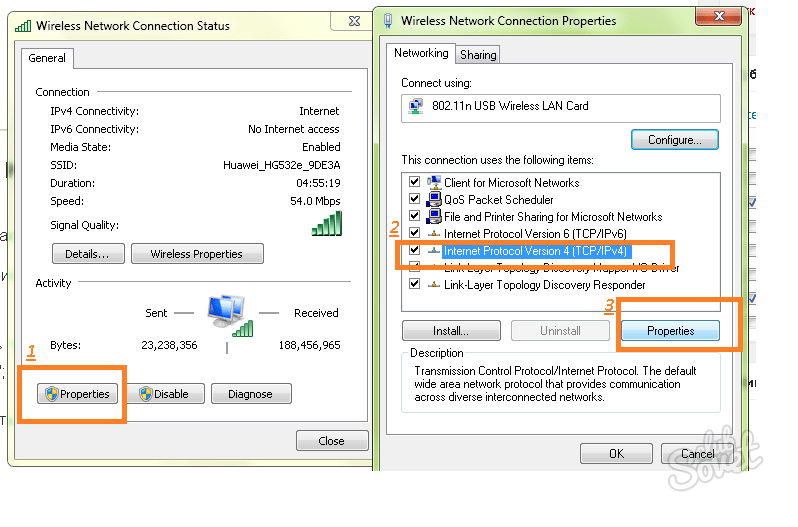Switch to the Networking tab
Screen dimensions: 798x527
click(421, 53)
